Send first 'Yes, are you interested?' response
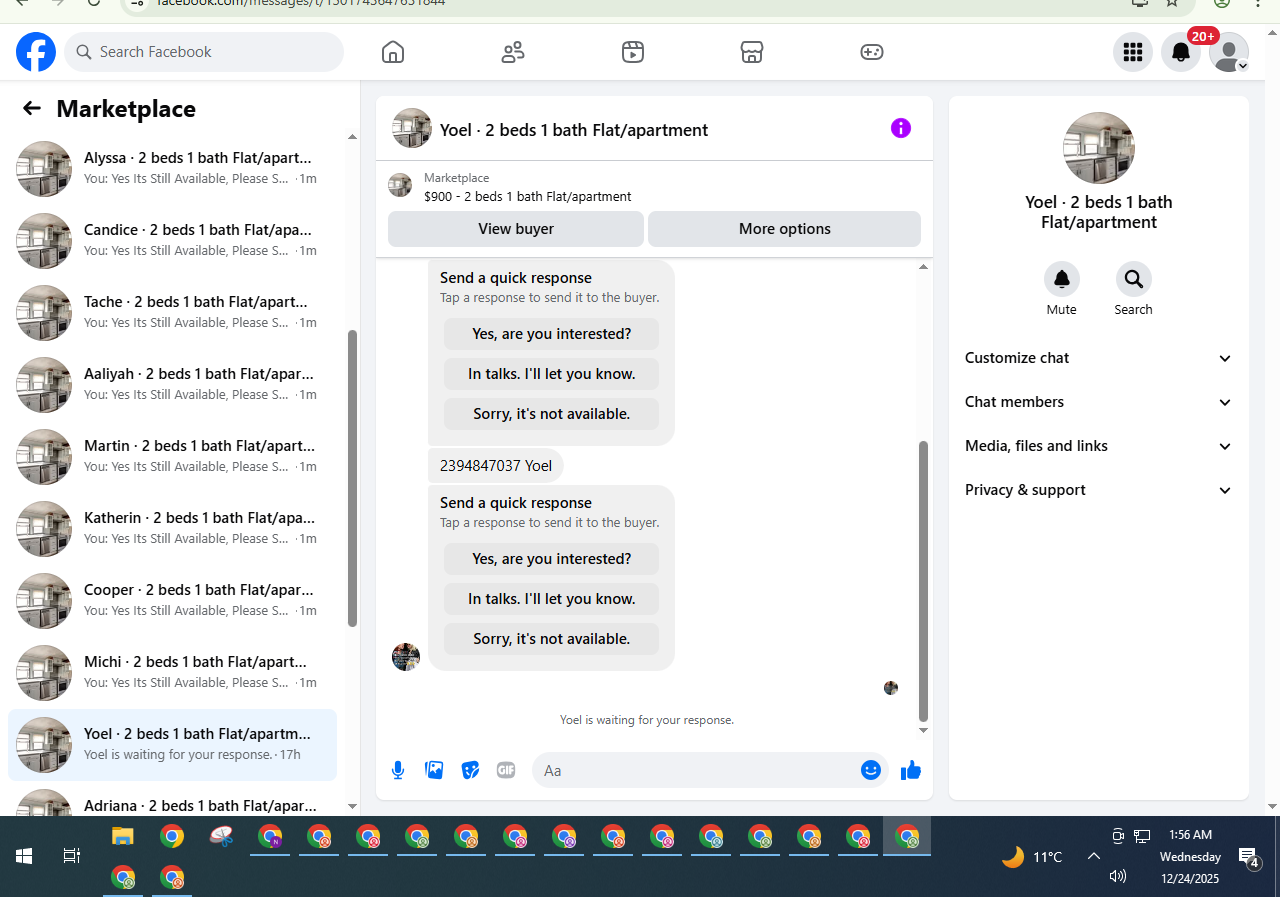1280x897 pixels. (552, 334)
